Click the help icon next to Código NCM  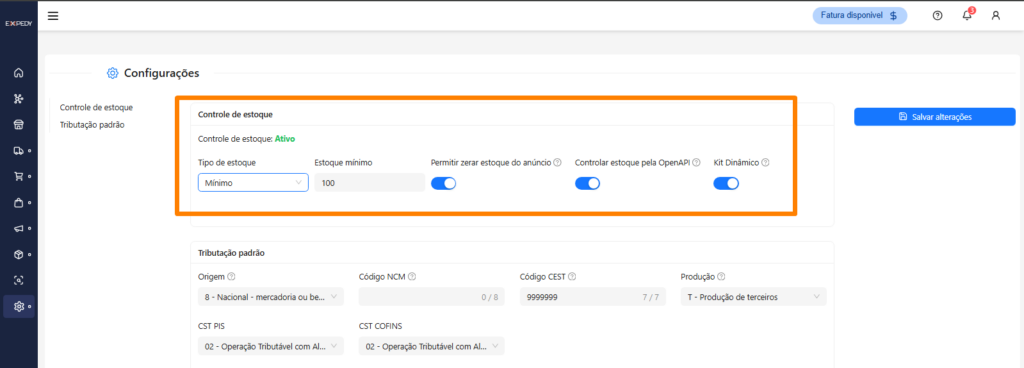coord(412,277)
